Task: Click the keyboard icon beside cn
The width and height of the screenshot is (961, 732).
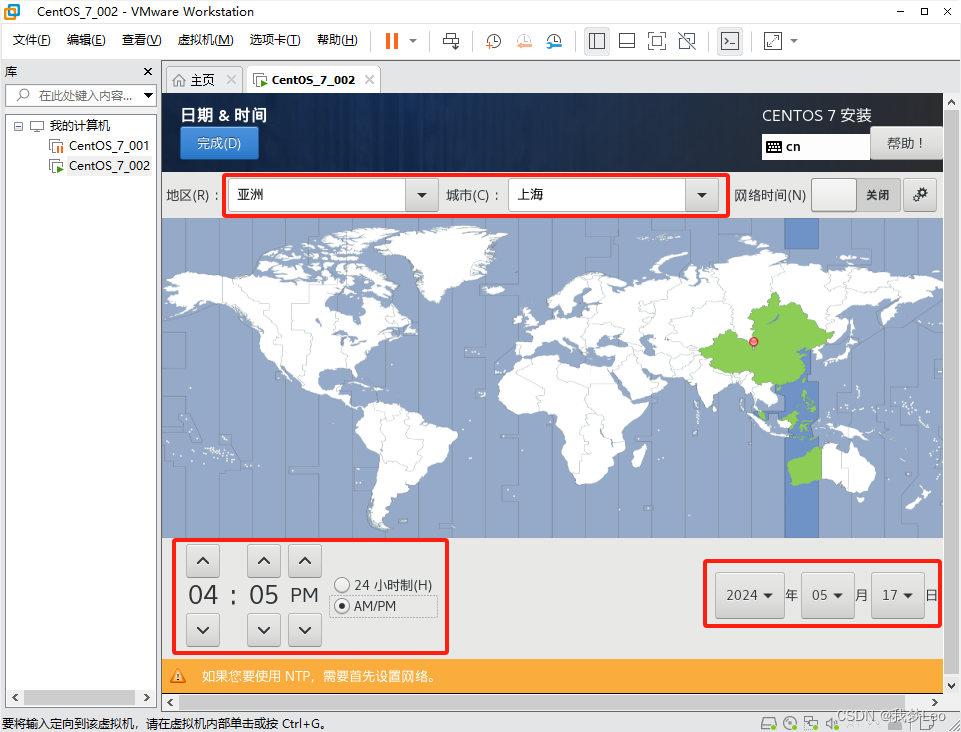Action: (x=774, y=147)
